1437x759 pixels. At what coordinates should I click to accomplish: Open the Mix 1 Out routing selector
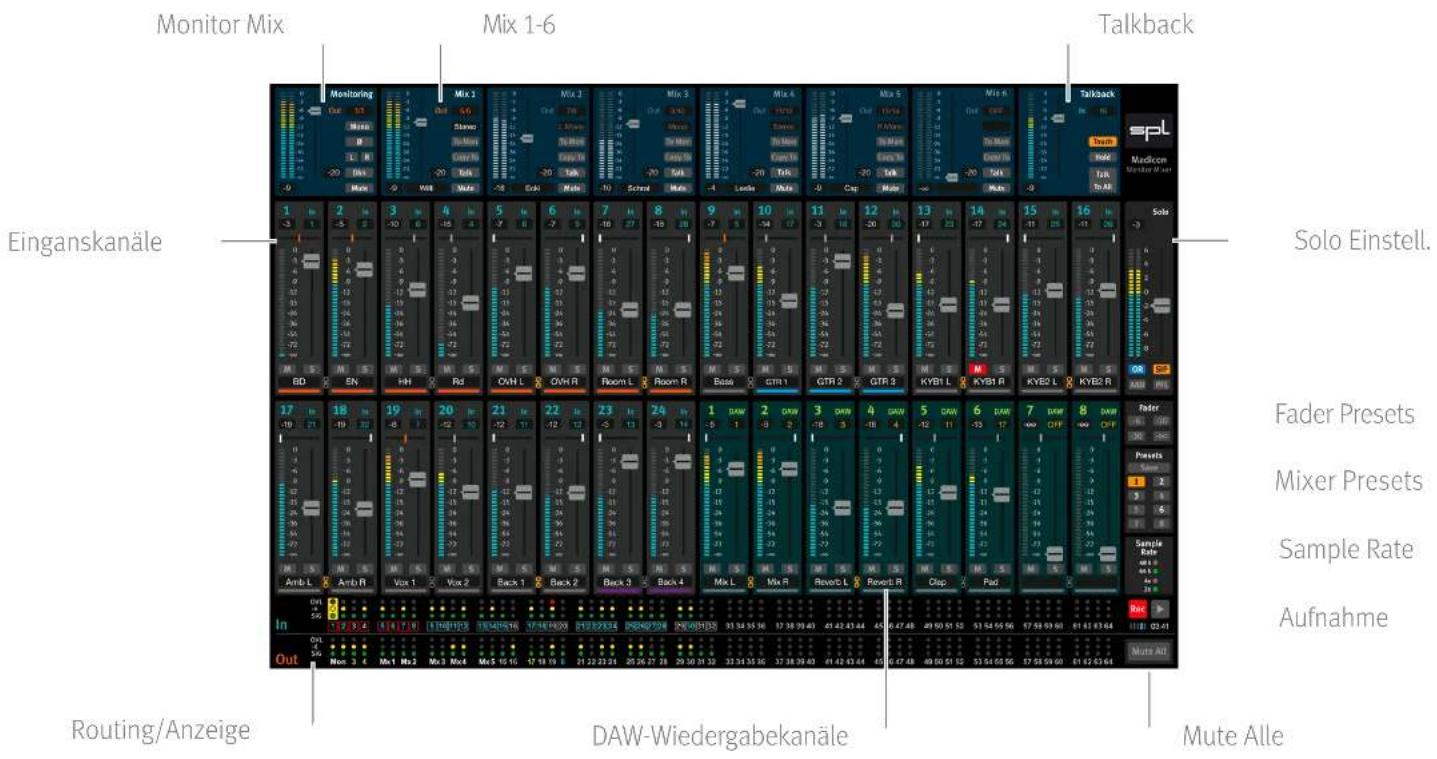466,109
